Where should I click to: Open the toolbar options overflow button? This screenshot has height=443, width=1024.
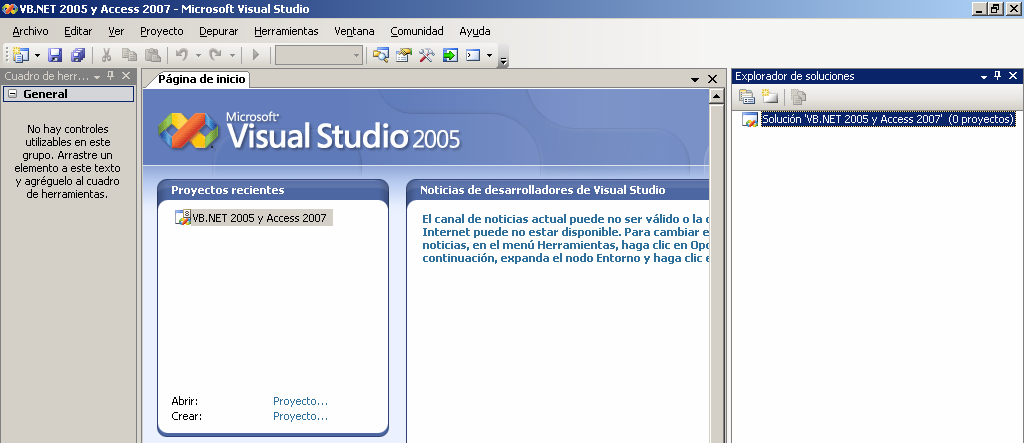tap(503, 61)
